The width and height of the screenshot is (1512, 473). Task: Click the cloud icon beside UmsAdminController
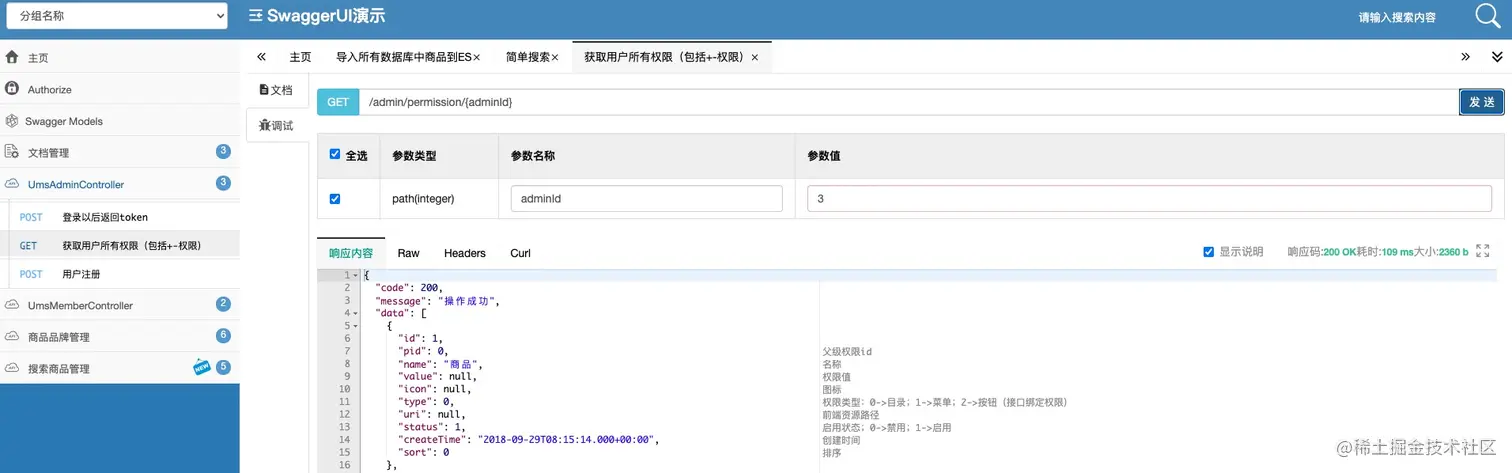click(12, 184)
